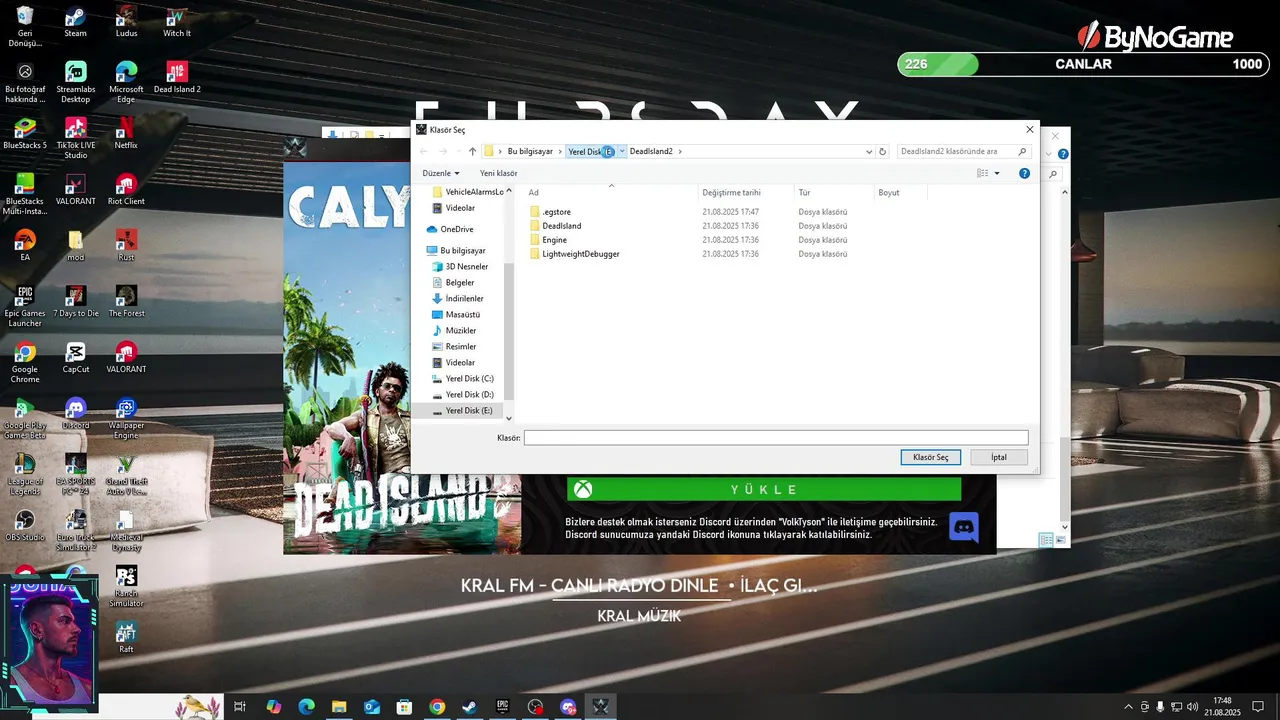Refresh the DeadIsland2 folder view

(x=882, y=151)
